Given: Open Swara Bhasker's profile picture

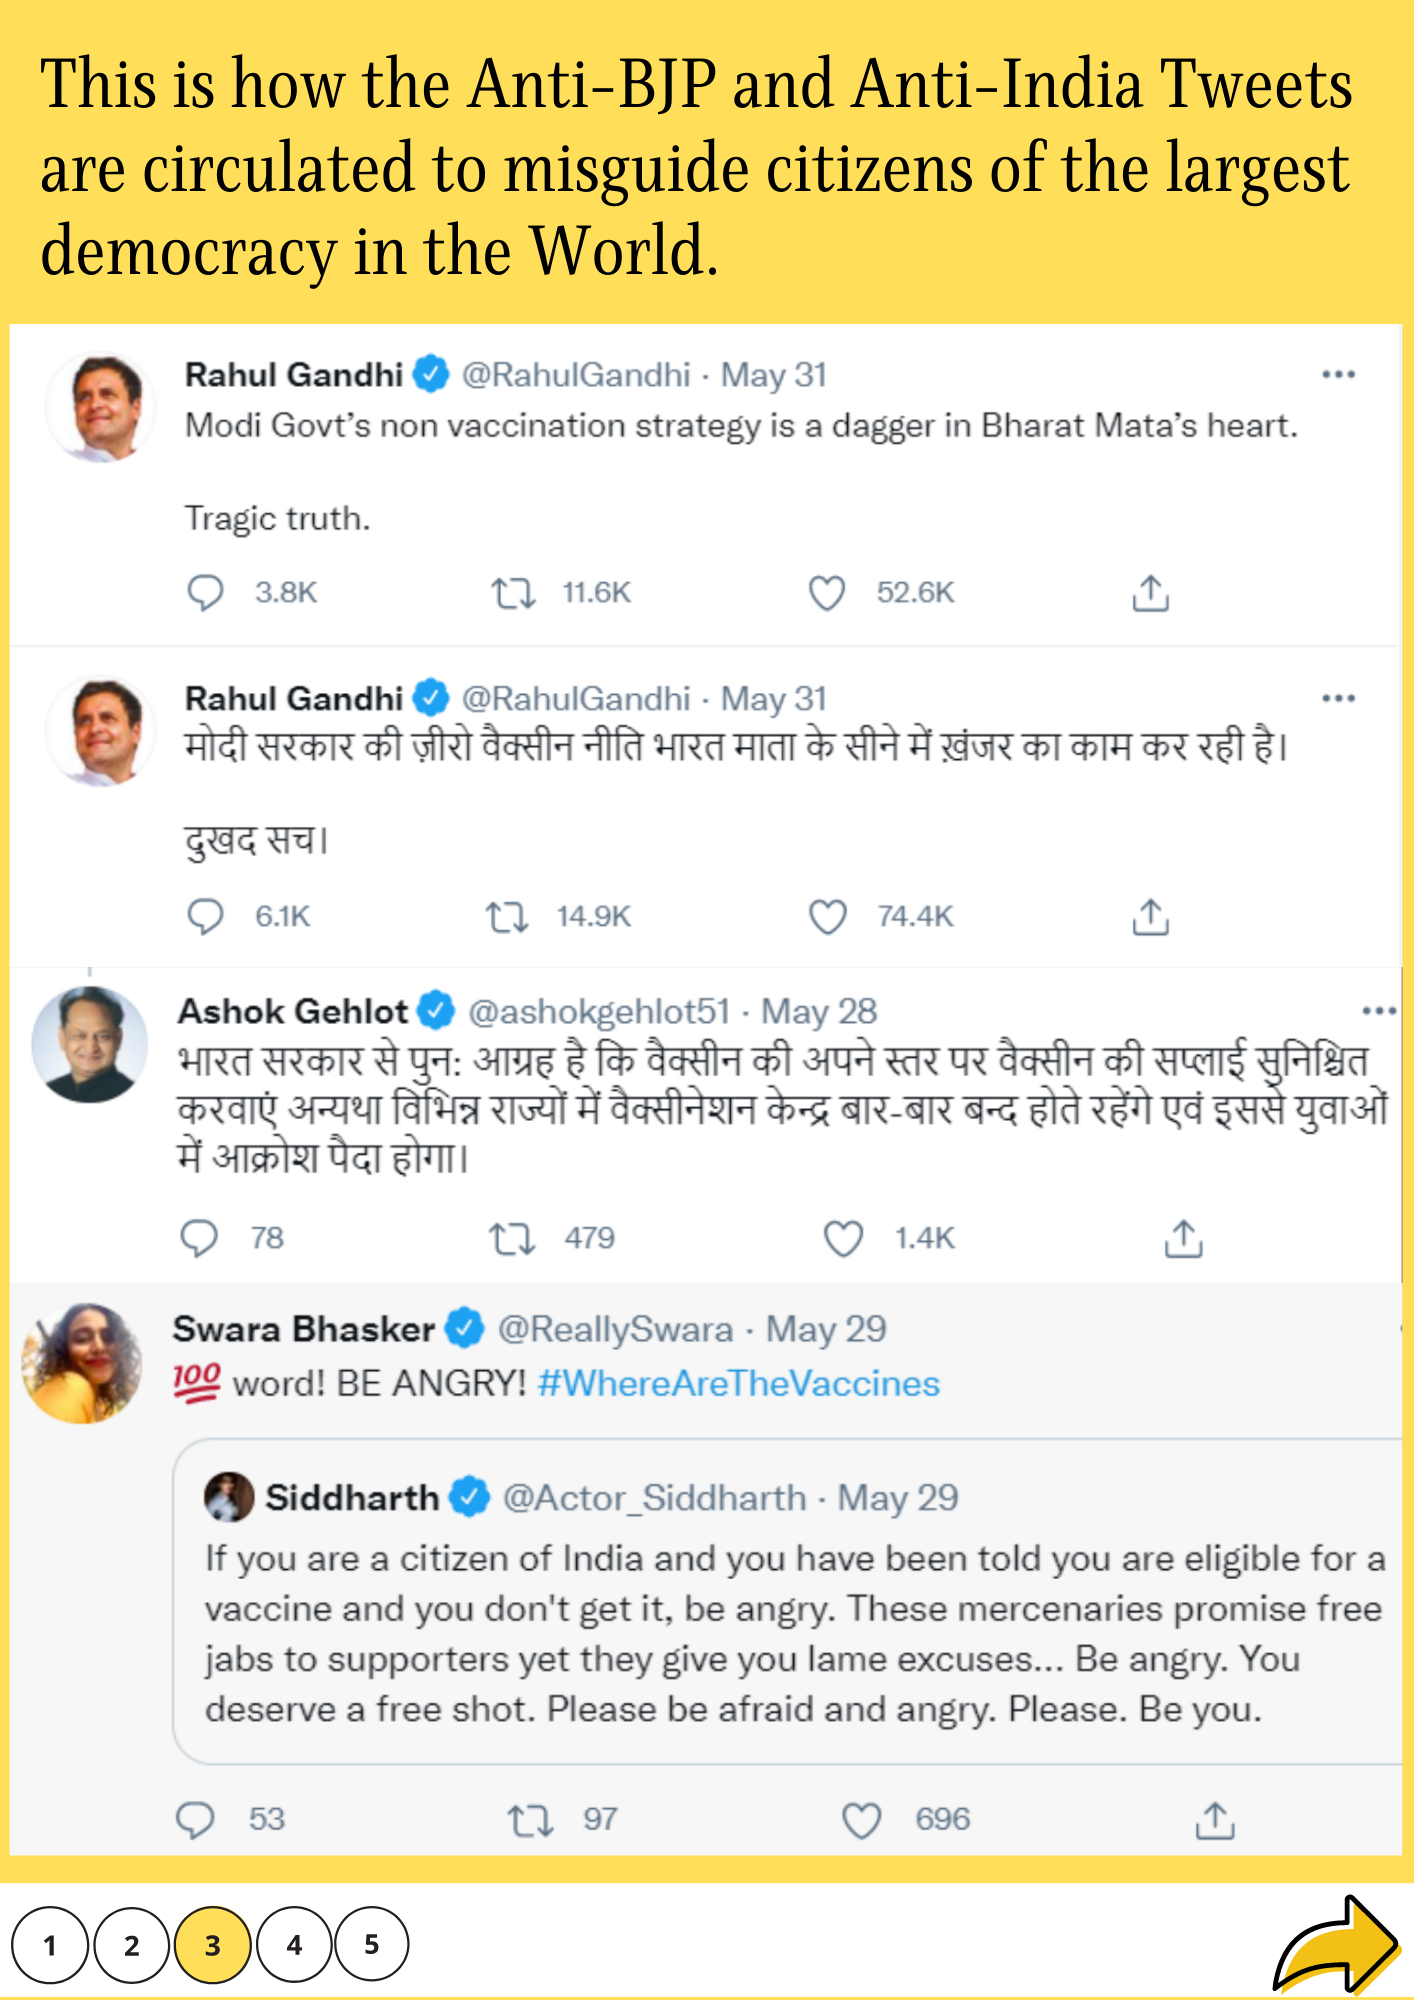Looking at the screenshot, I should pyautogui.click(x=83, y=1362).
